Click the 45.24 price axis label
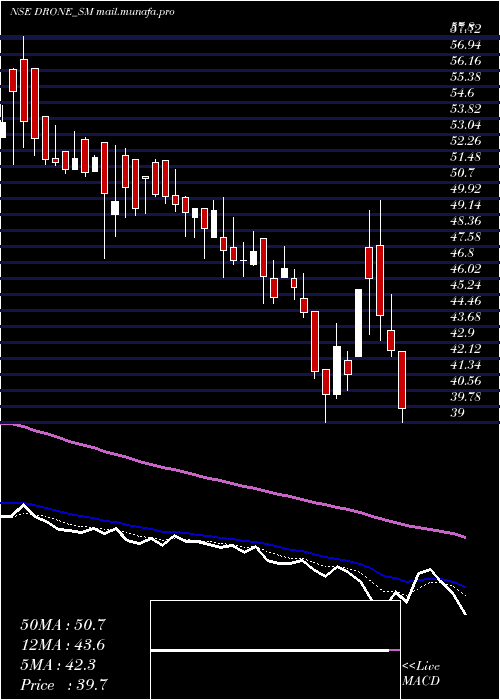This screenshot has height=700, width=500. [x=466, y=285]
